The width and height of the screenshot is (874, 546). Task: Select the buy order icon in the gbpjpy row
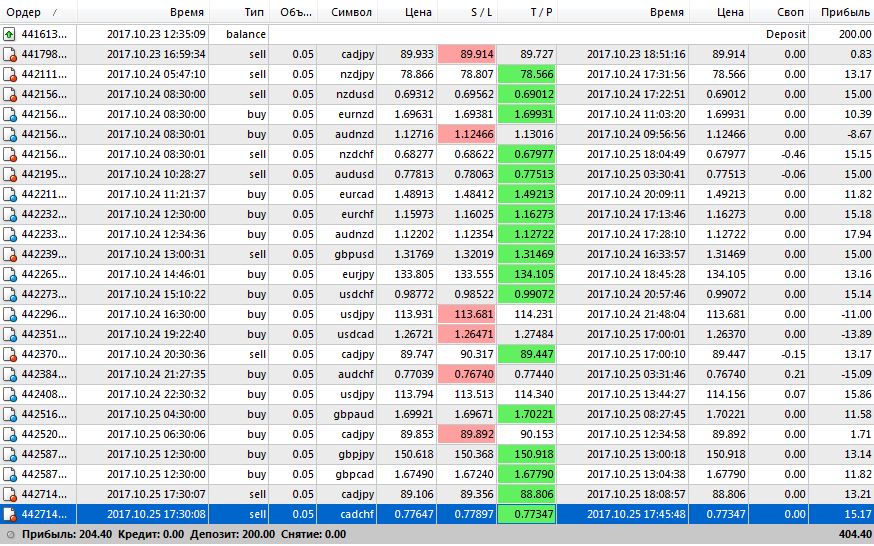click(9, 455)
